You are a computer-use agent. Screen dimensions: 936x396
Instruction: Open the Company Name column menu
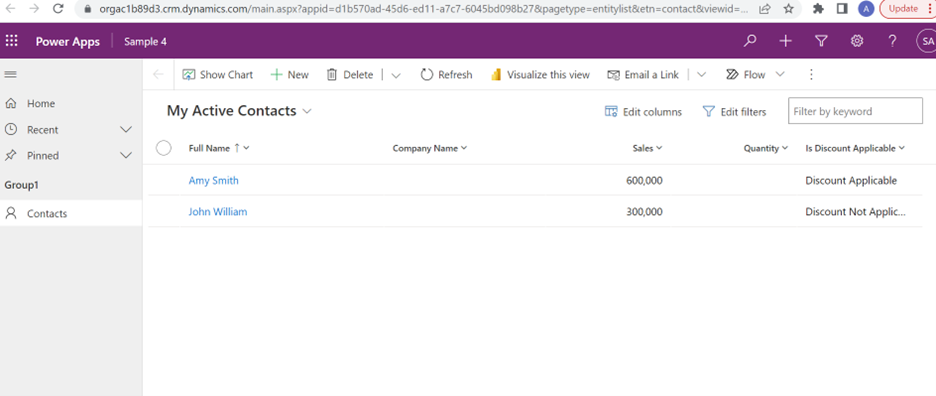430,148
